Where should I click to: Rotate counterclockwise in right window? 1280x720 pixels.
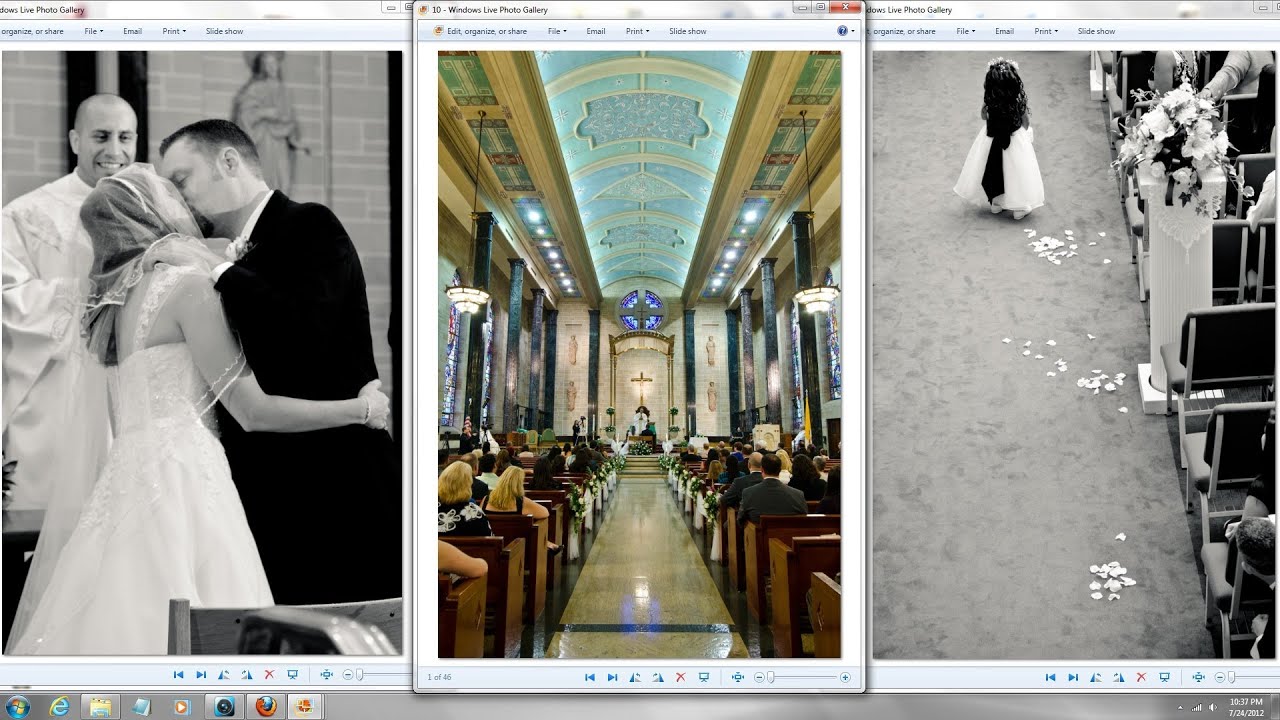click(1096, 677)
